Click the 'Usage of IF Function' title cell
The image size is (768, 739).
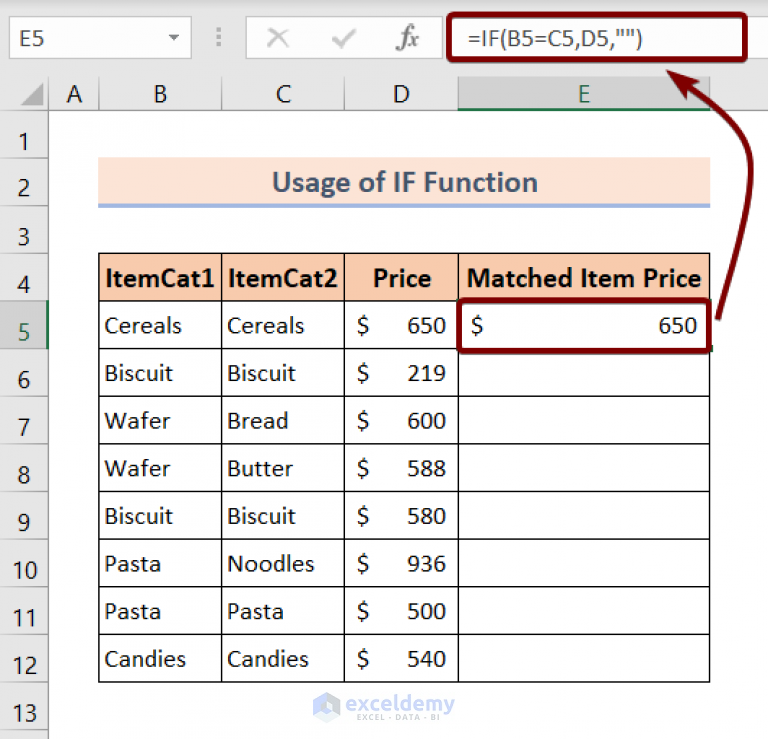404,182
